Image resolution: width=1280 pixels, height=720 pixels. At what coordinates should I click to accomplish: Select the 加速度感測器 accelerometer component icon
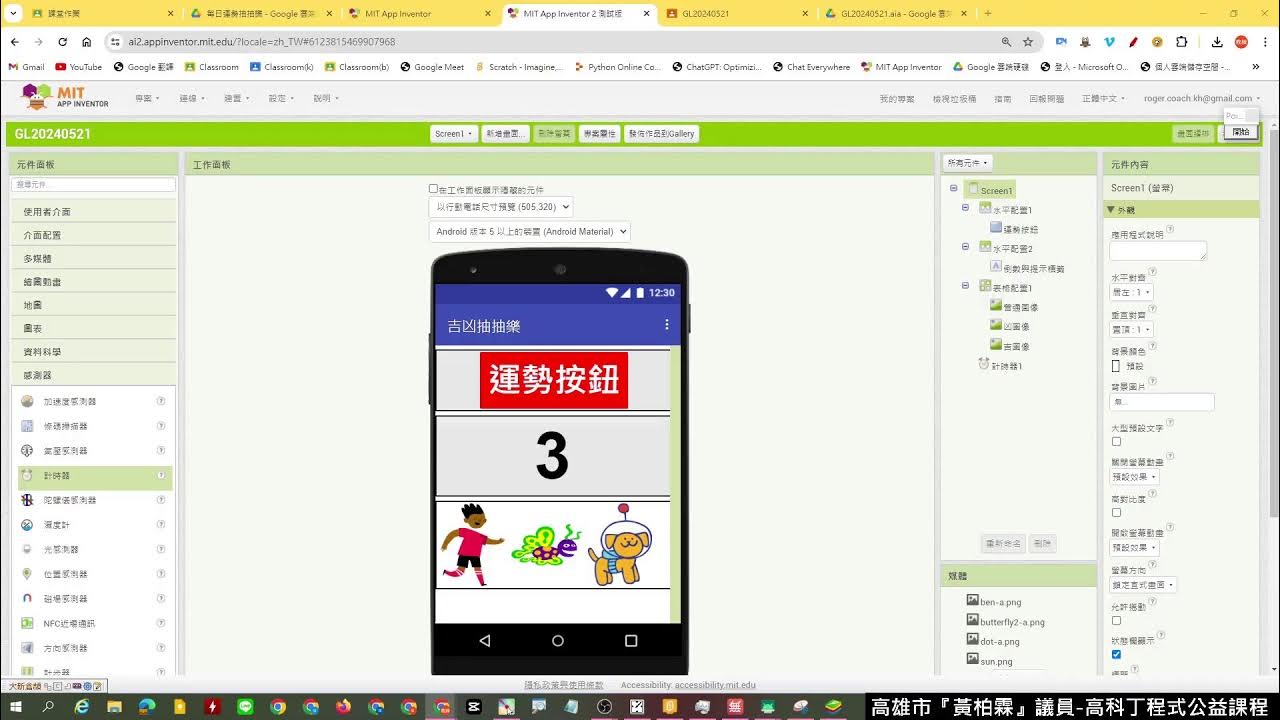click(27, 401)
